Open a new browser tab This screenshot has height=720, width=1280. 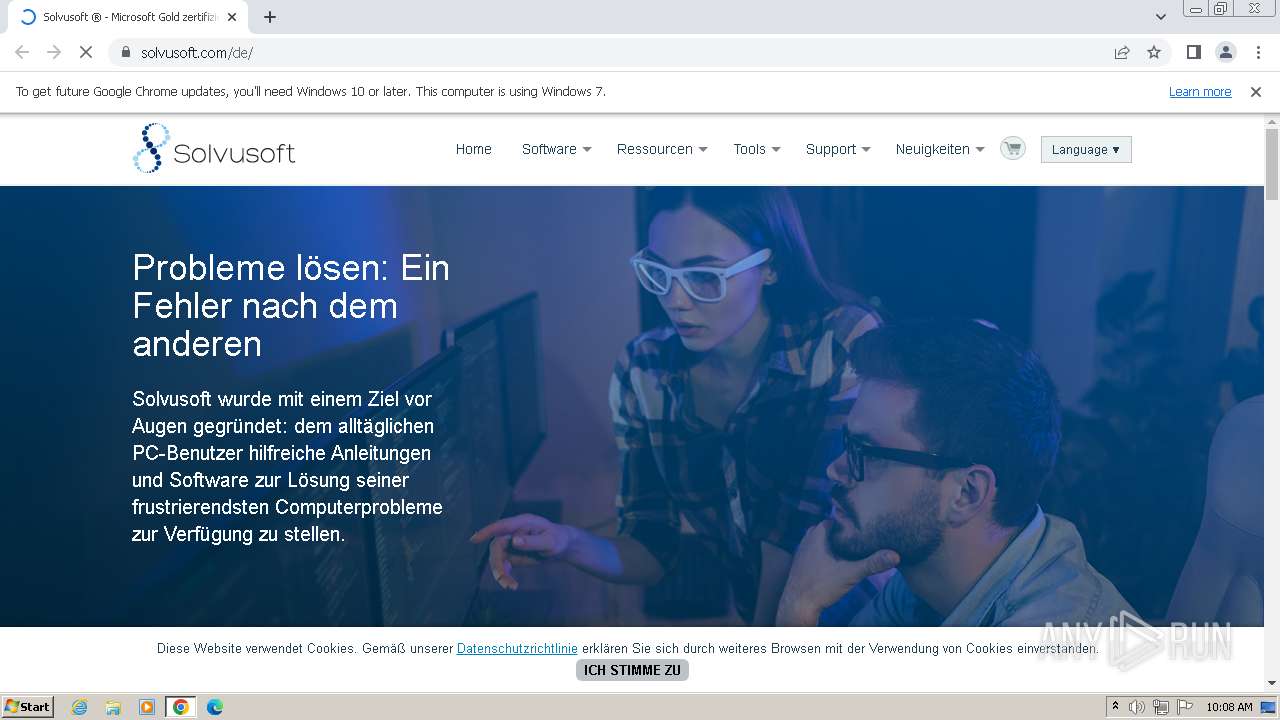pyautogui.click(x=270, y=17)
